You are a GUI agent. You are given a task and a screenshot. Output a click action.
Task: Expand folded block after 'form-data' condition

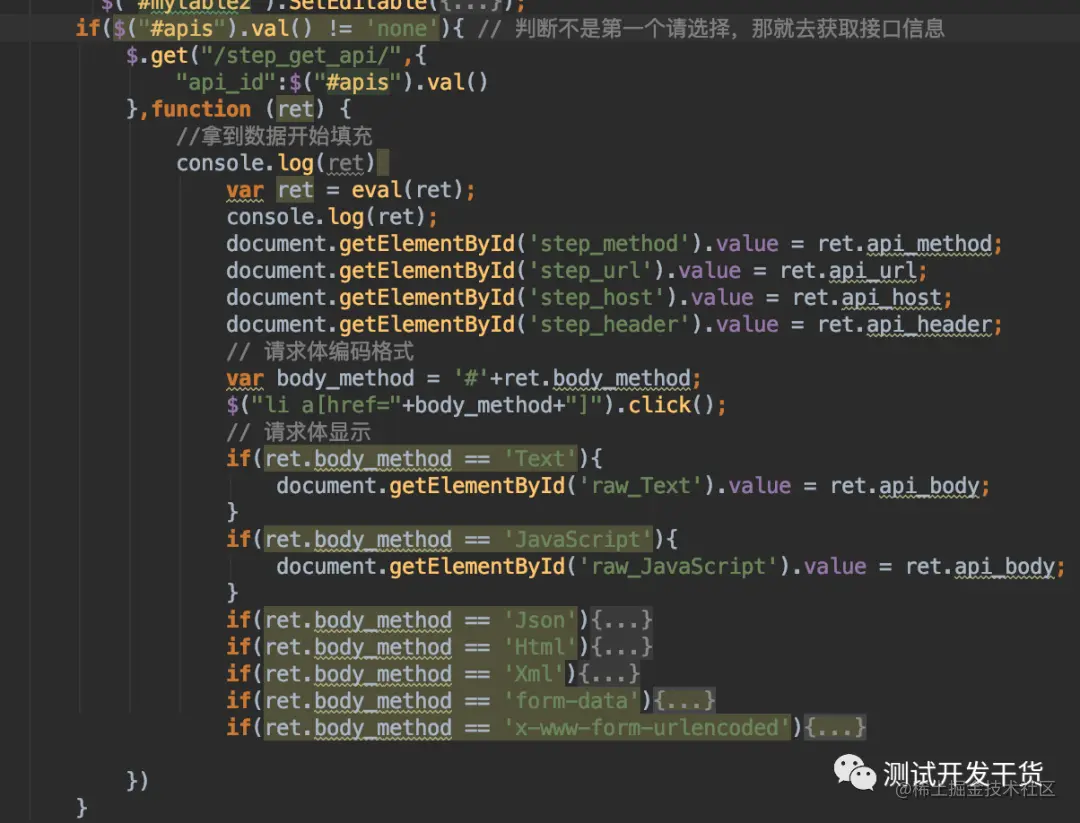[685, 700]
